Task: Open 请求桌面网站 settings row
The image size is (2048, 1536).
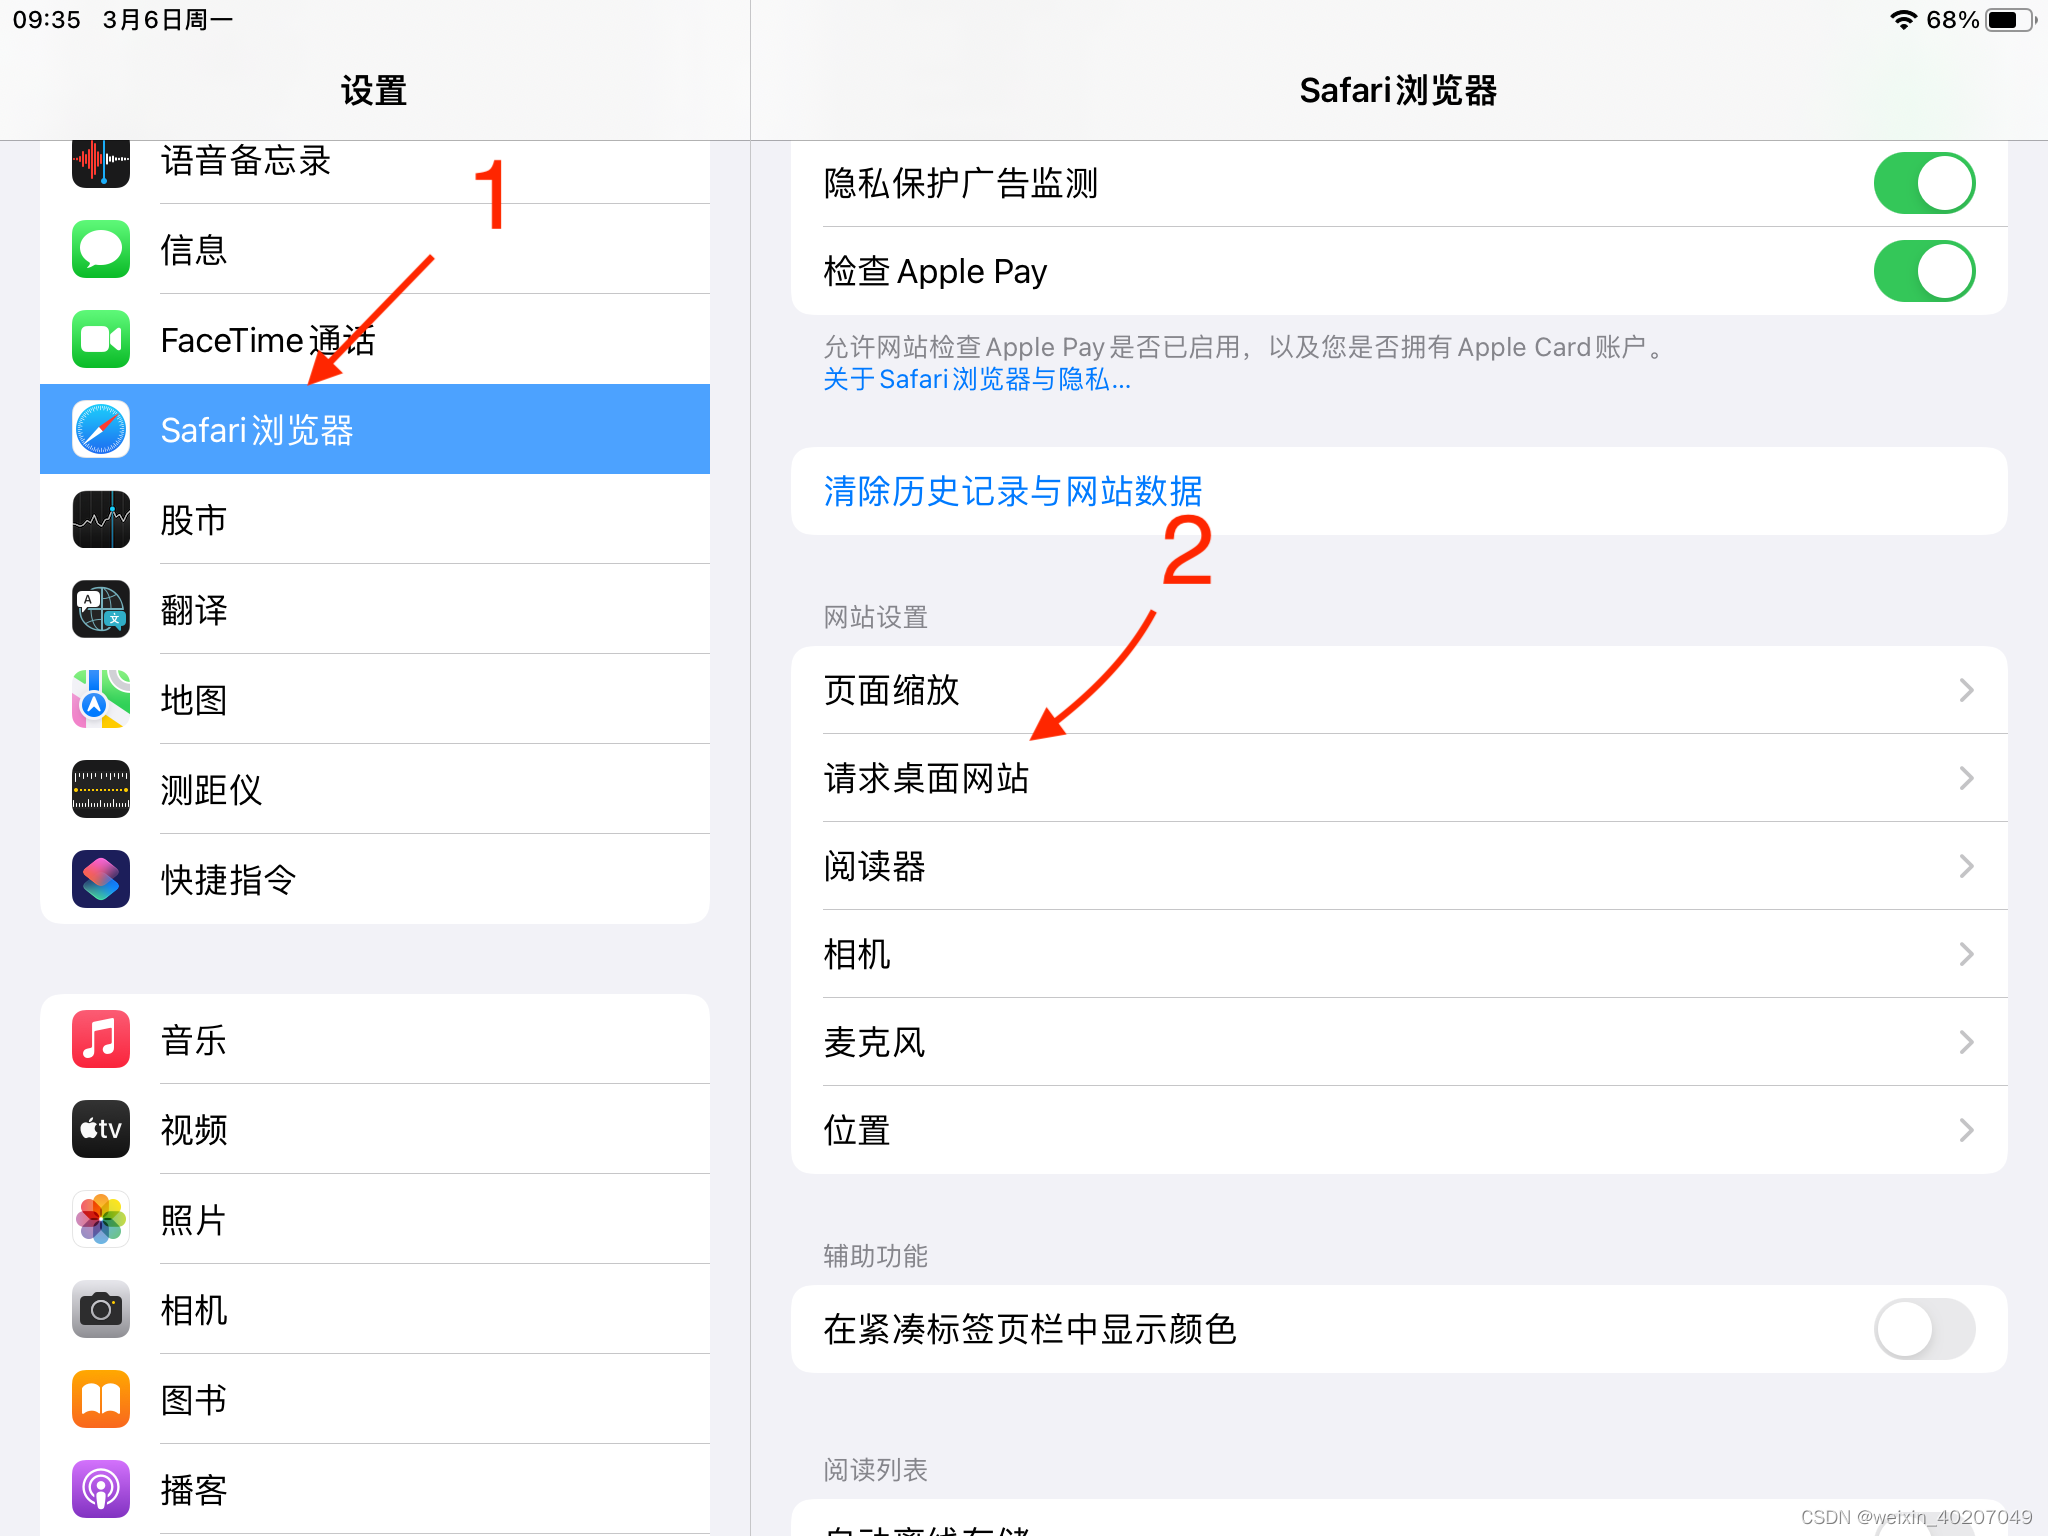Action: (1399, 778)
